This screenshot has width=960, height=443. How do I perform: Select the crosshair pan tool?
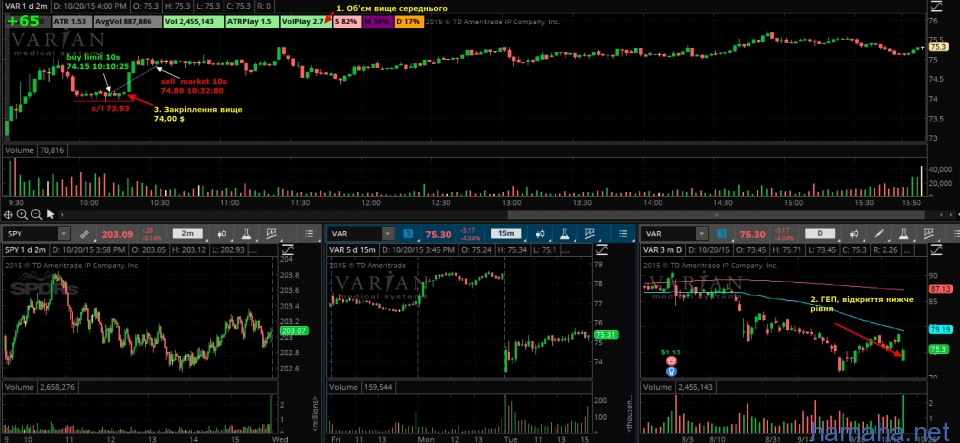(8, 215)
